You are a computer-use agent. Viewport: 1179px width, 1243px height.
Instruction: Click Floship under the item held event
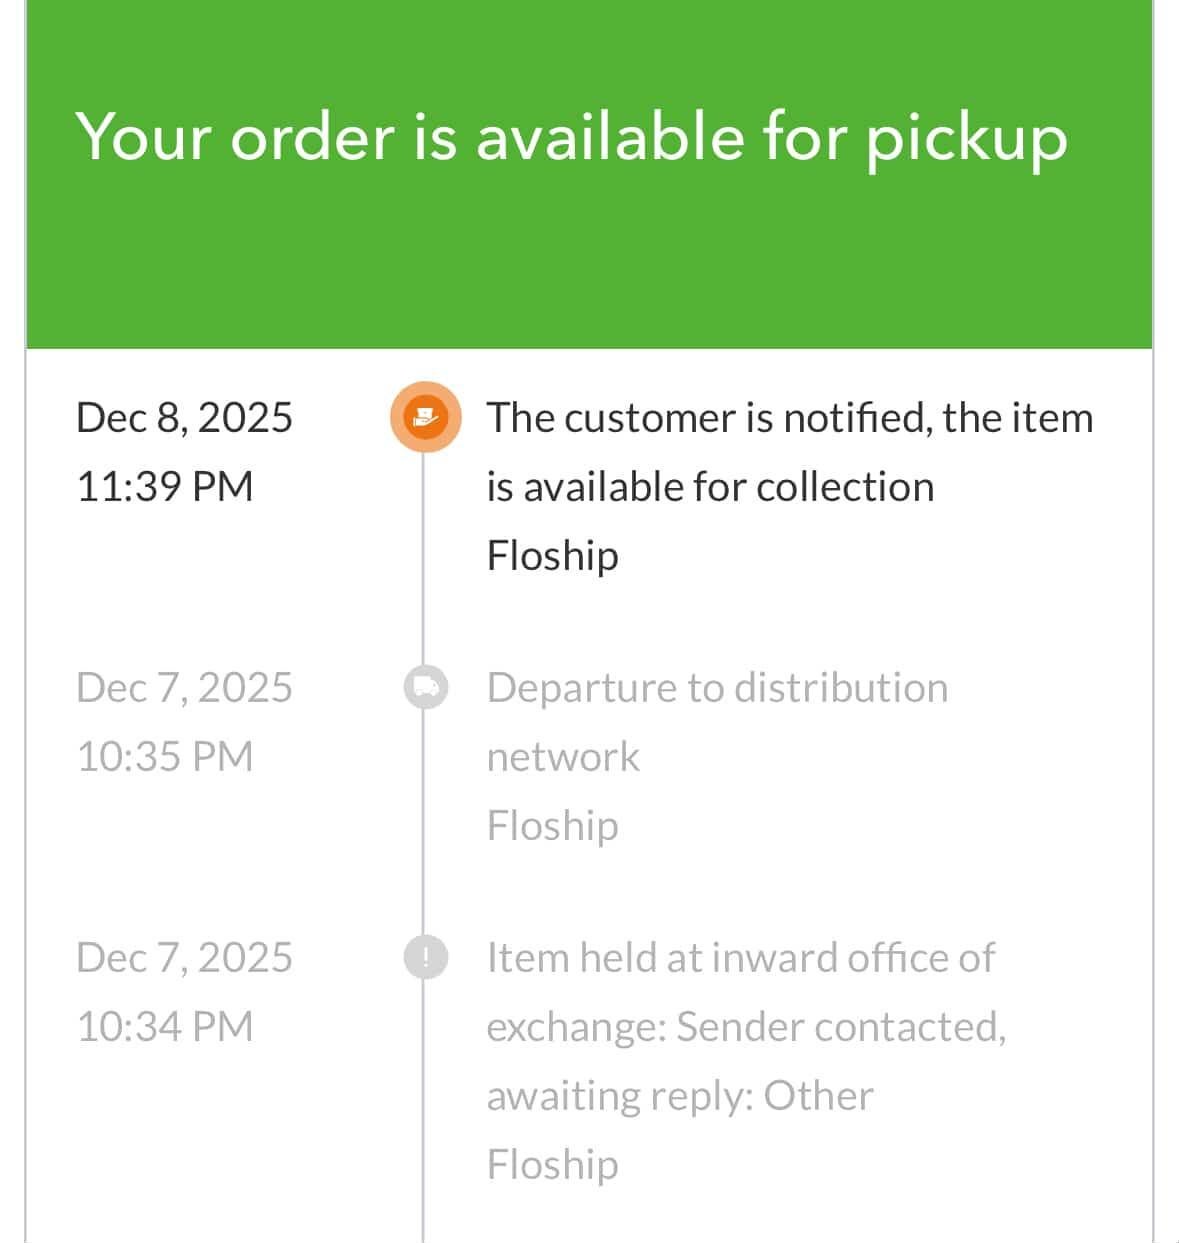(x=552, y=1164)
